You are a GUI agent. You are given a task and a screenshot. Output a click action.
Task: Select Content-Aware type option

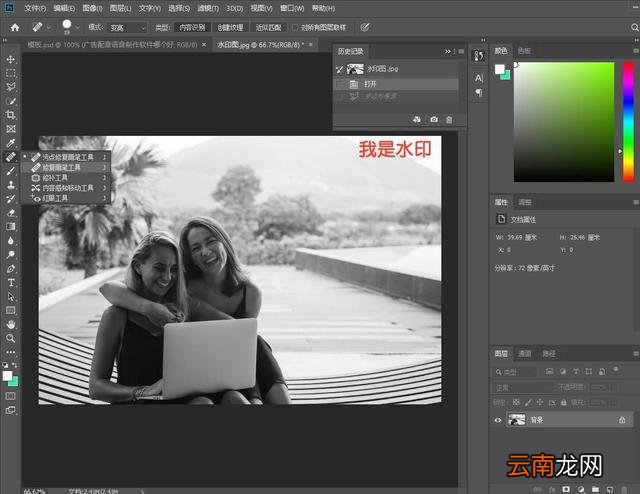point(192,27)
